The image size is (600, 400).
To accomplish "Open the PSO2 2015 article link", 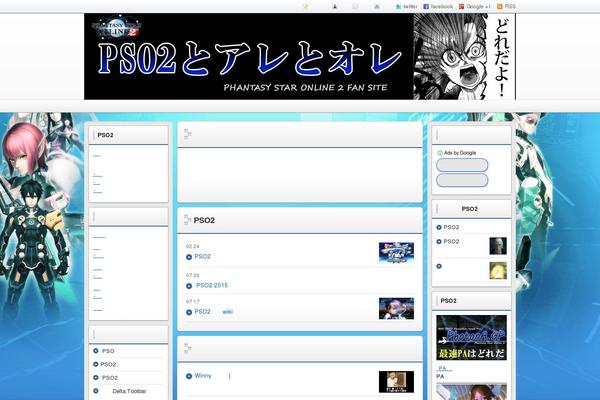I will click(x=212, y=286).
